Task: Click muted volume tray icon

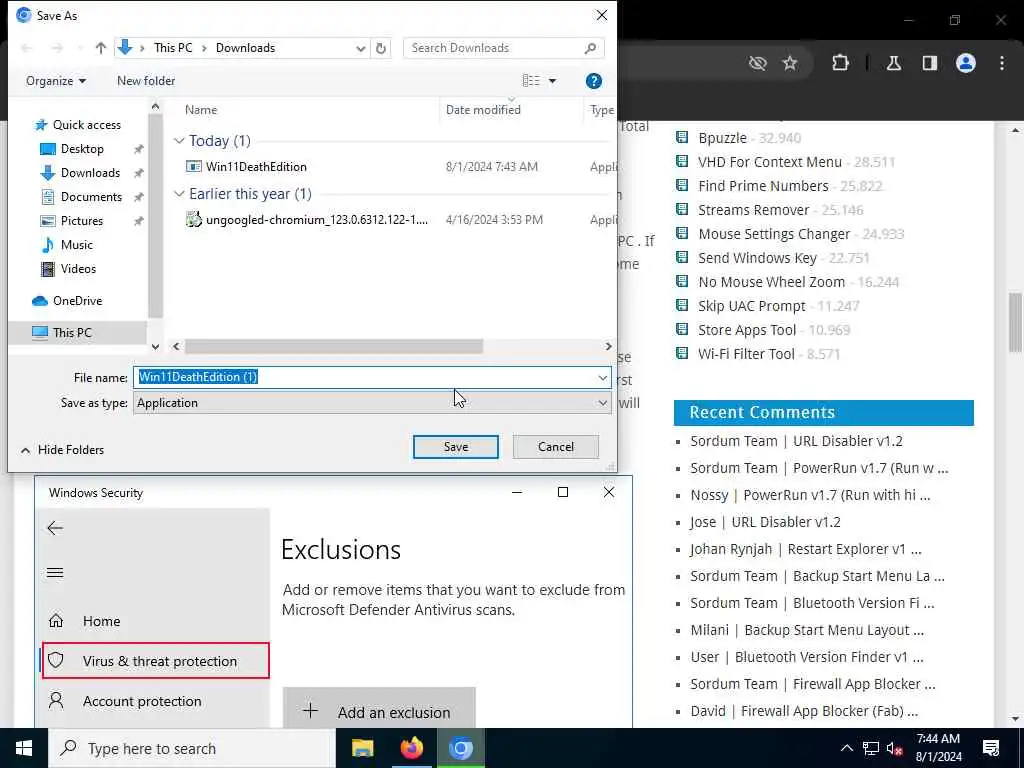Action: (x=894, y=748)
